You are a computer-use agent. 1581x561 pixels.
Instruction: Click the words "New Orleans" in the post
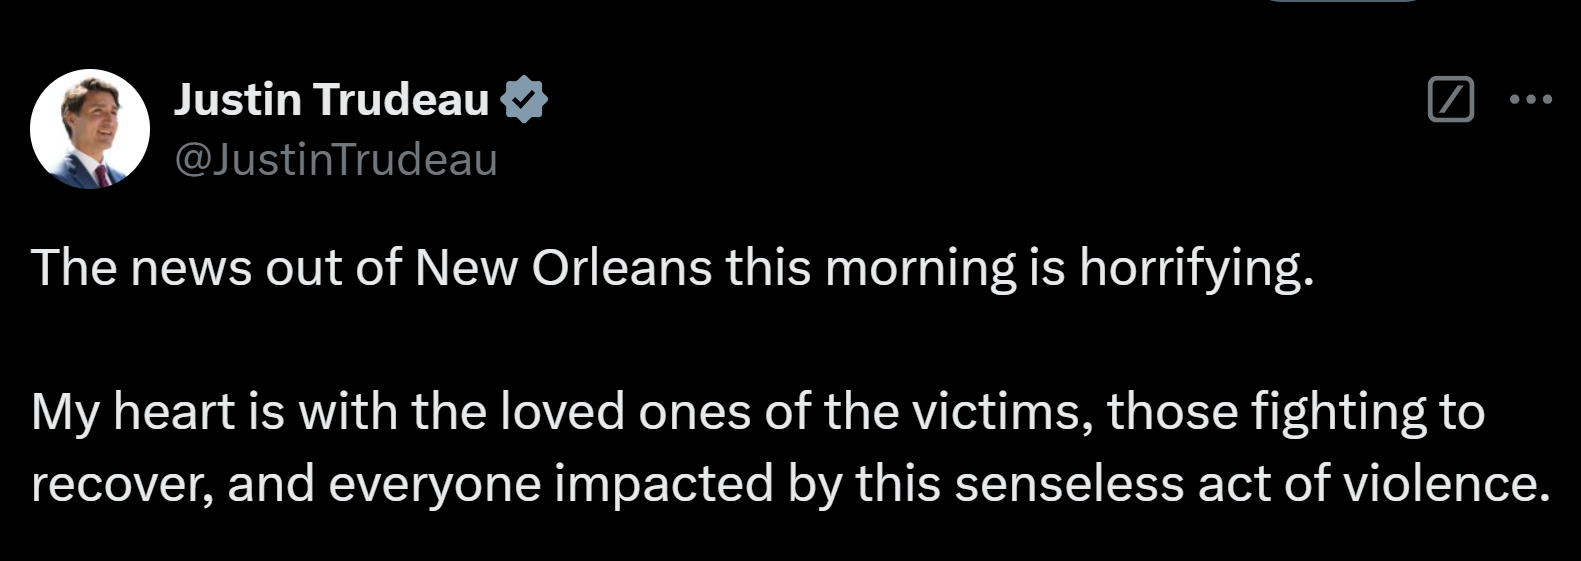click(563, 268)
